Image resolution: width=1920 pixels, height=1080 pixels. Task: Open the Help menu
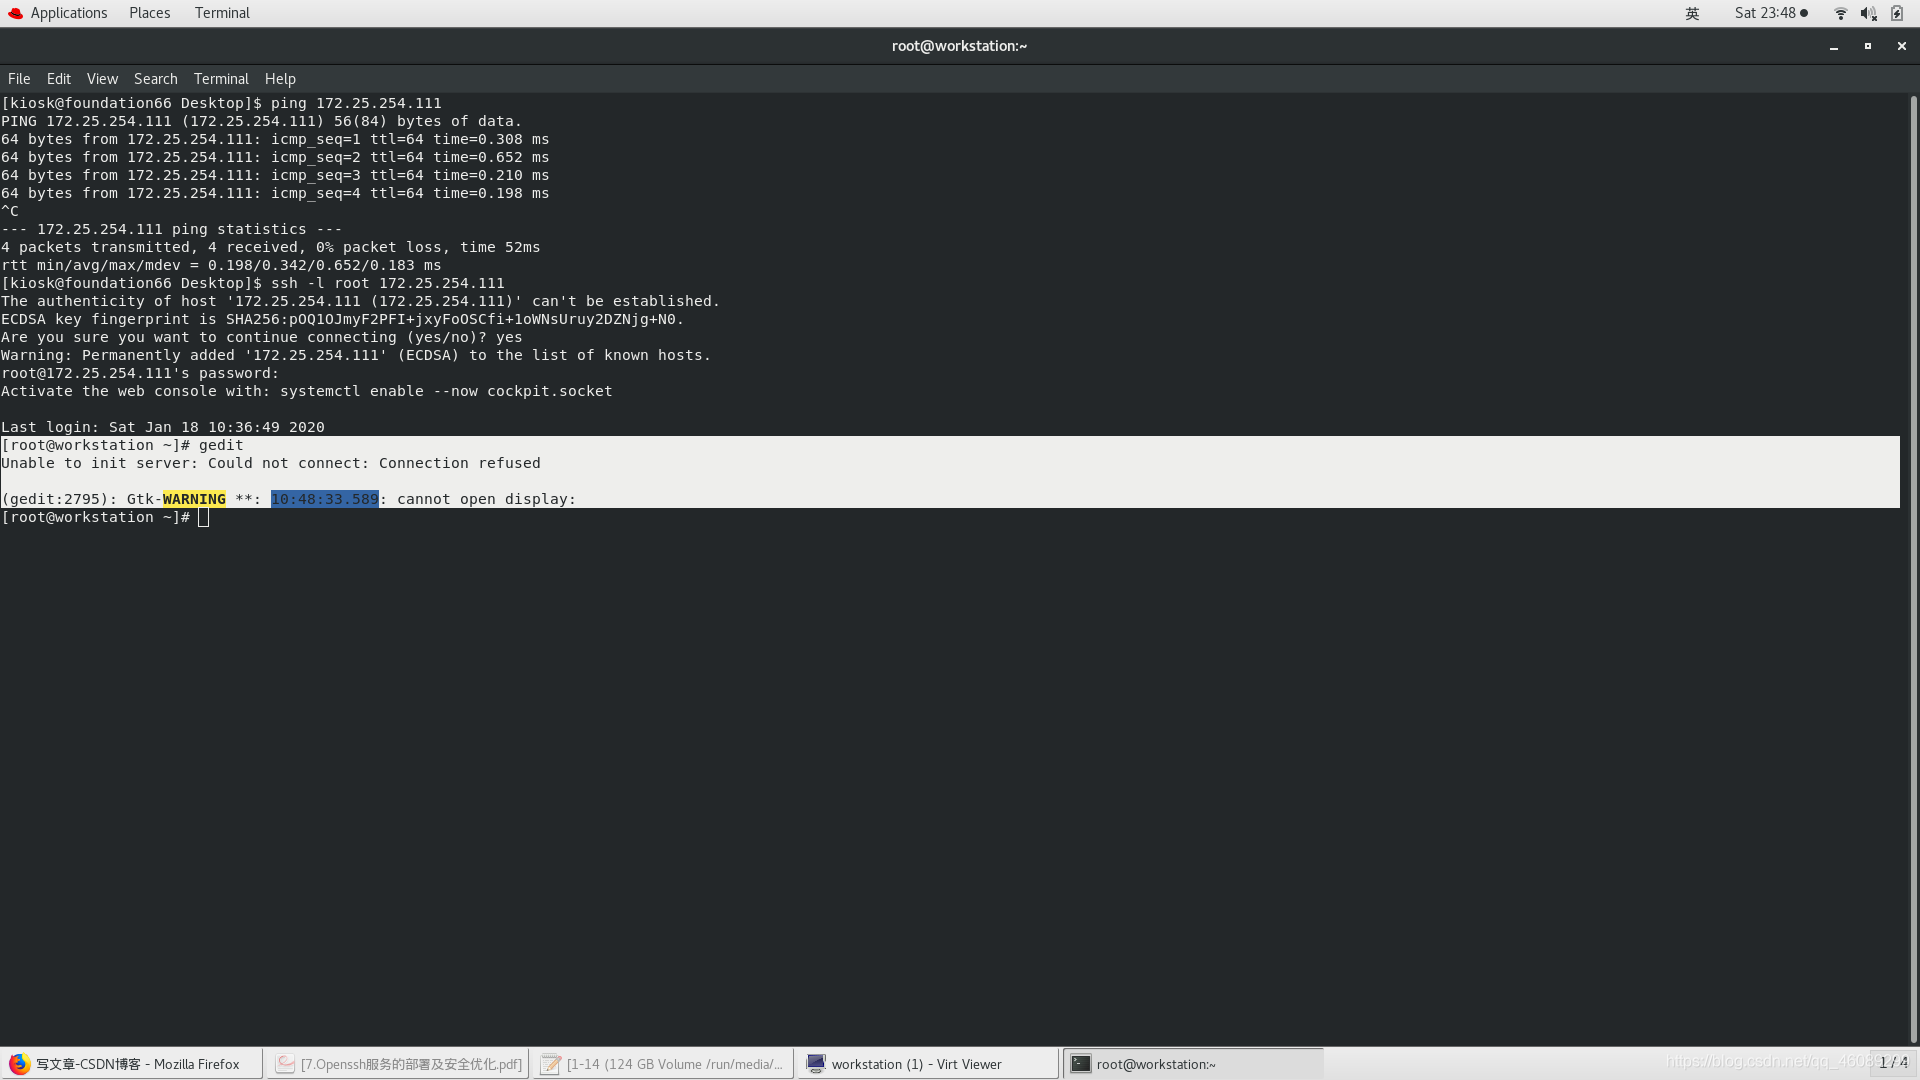[x=280, y=79]
